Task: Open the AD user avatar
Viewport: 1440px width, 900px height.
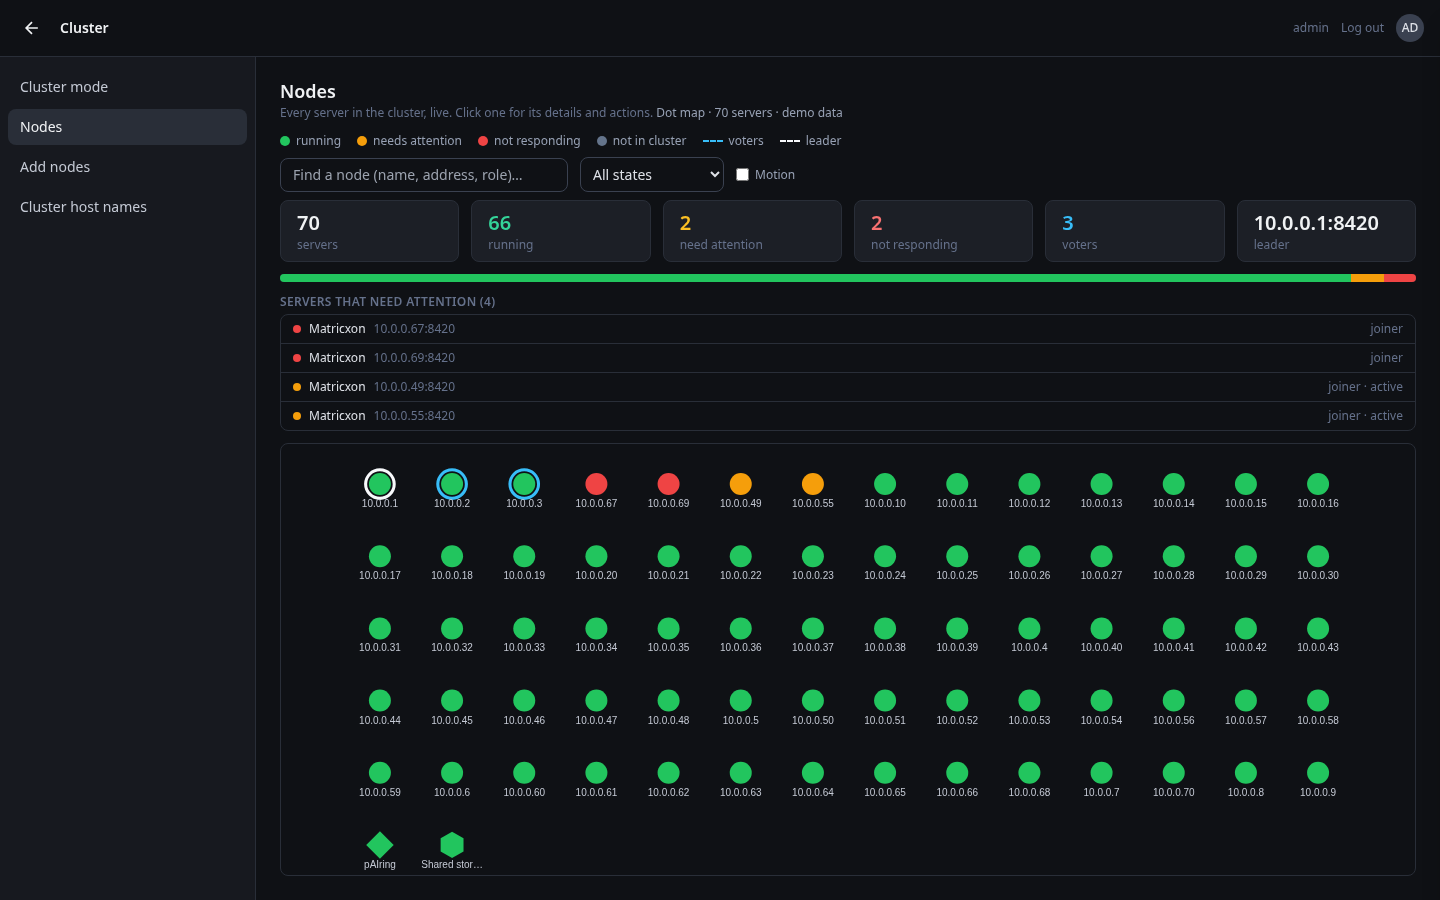Action: click(x=1410, y=28)
